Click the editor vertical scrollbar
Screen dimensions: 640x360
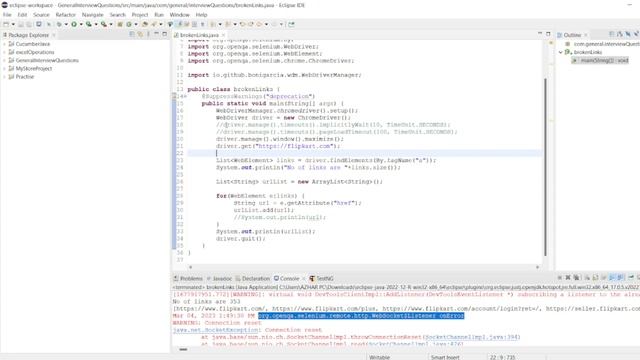click(x=545, y=167)
